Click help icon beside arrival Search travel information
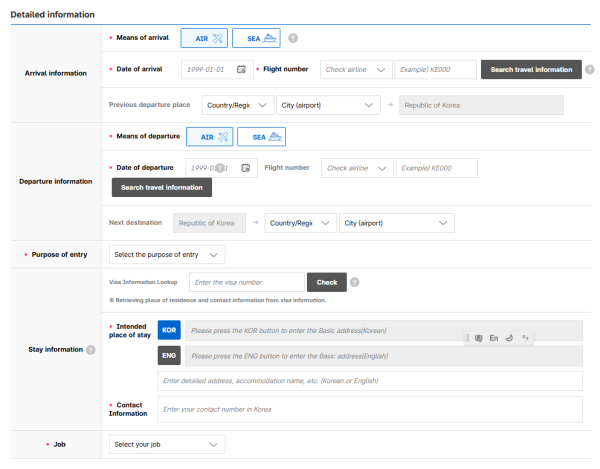This screenshot has width=600, height=469. click(592, 69)
